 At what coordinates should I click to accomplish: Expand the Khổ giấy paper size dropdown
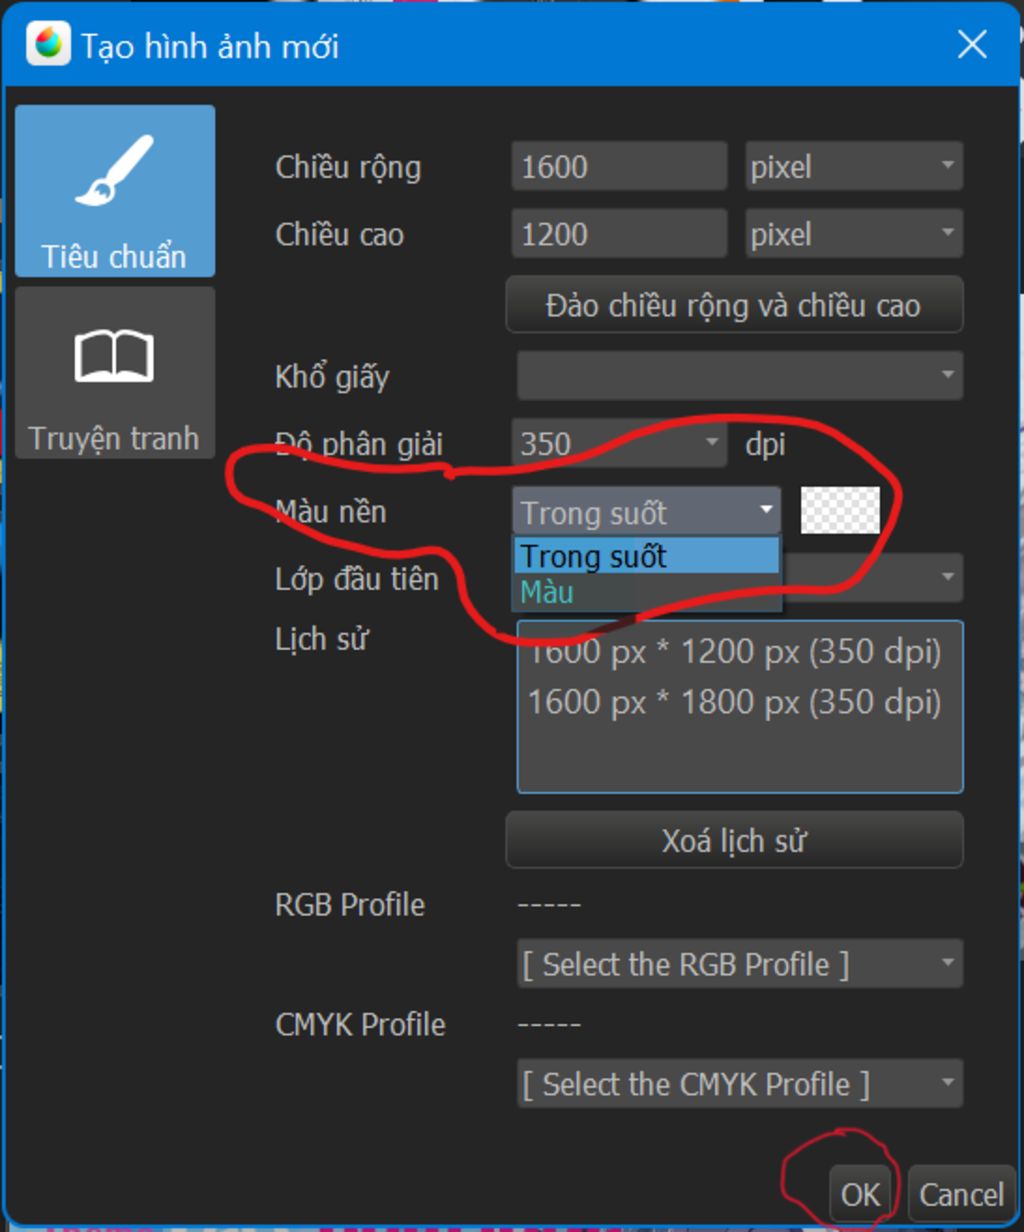(x=740, y=376)
